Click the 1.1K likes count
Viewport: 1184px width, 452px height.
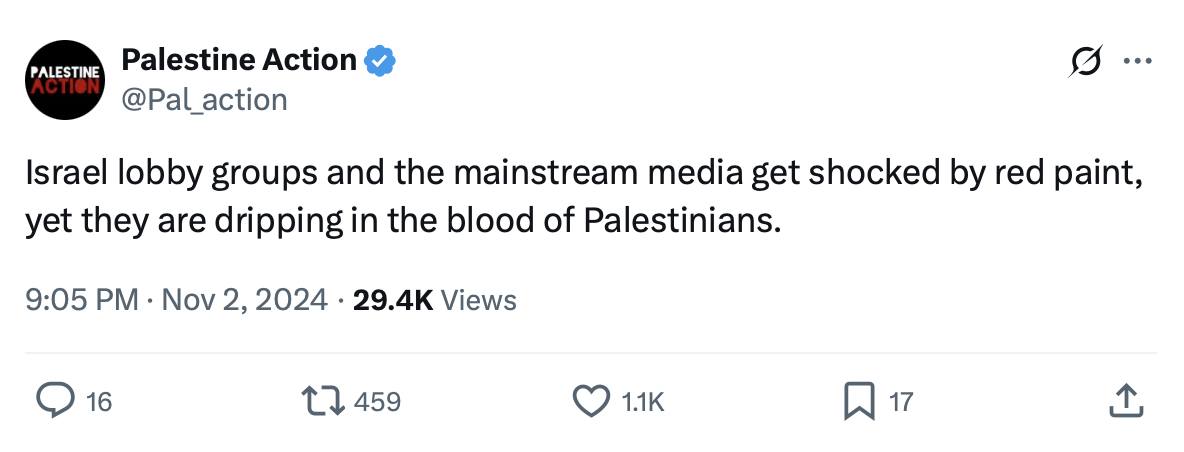(x=643, y=402)
